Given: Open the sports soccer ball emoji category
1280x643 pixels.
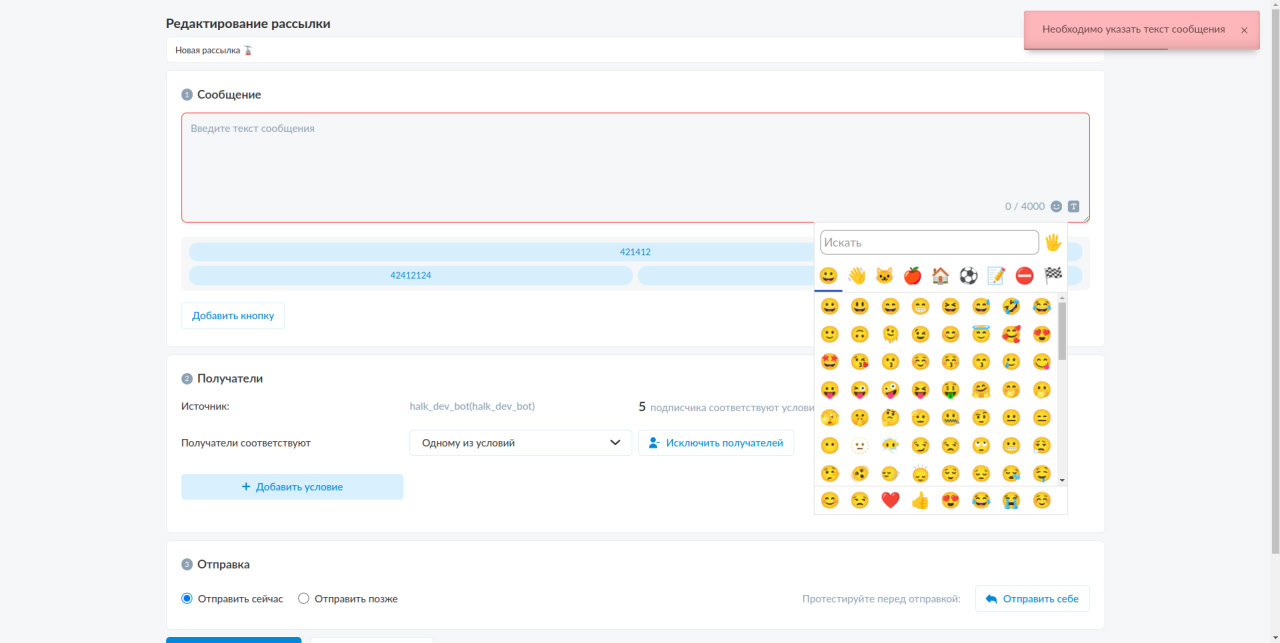Looking at the screenshot, I should click(968, 276).
